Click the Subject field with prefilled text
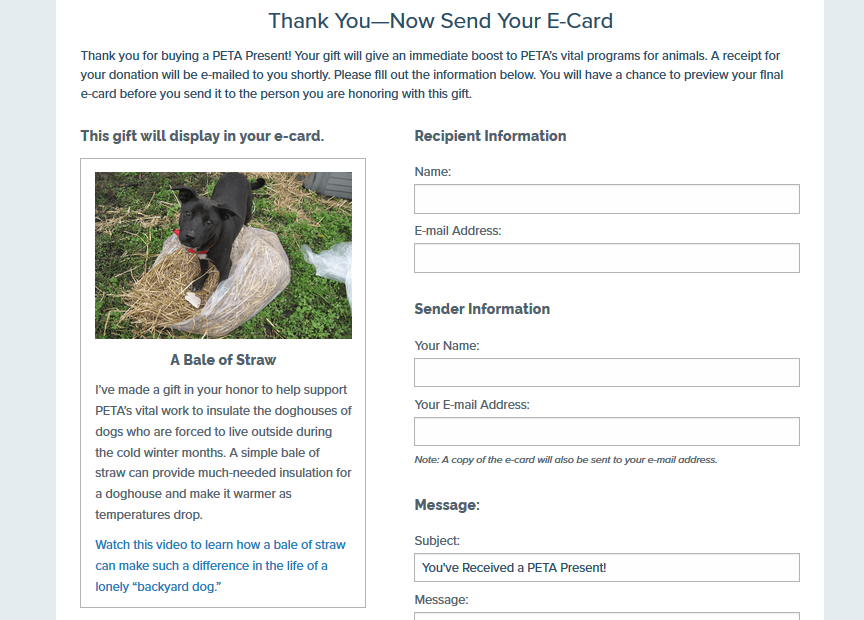Viewport: 864px width, 620px height. (x=606, y=568)
